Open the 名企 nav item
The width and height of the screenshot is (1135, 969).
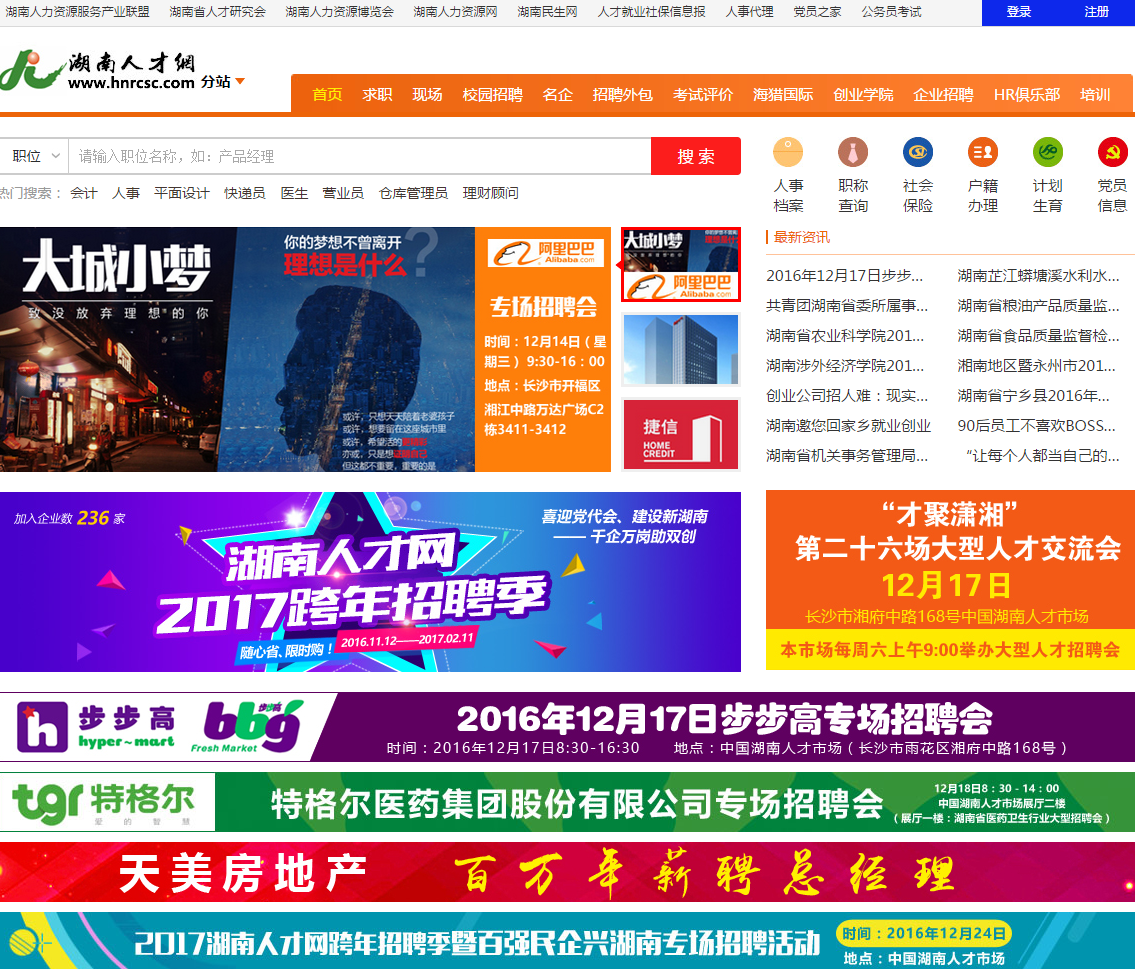tap(557, 95)
